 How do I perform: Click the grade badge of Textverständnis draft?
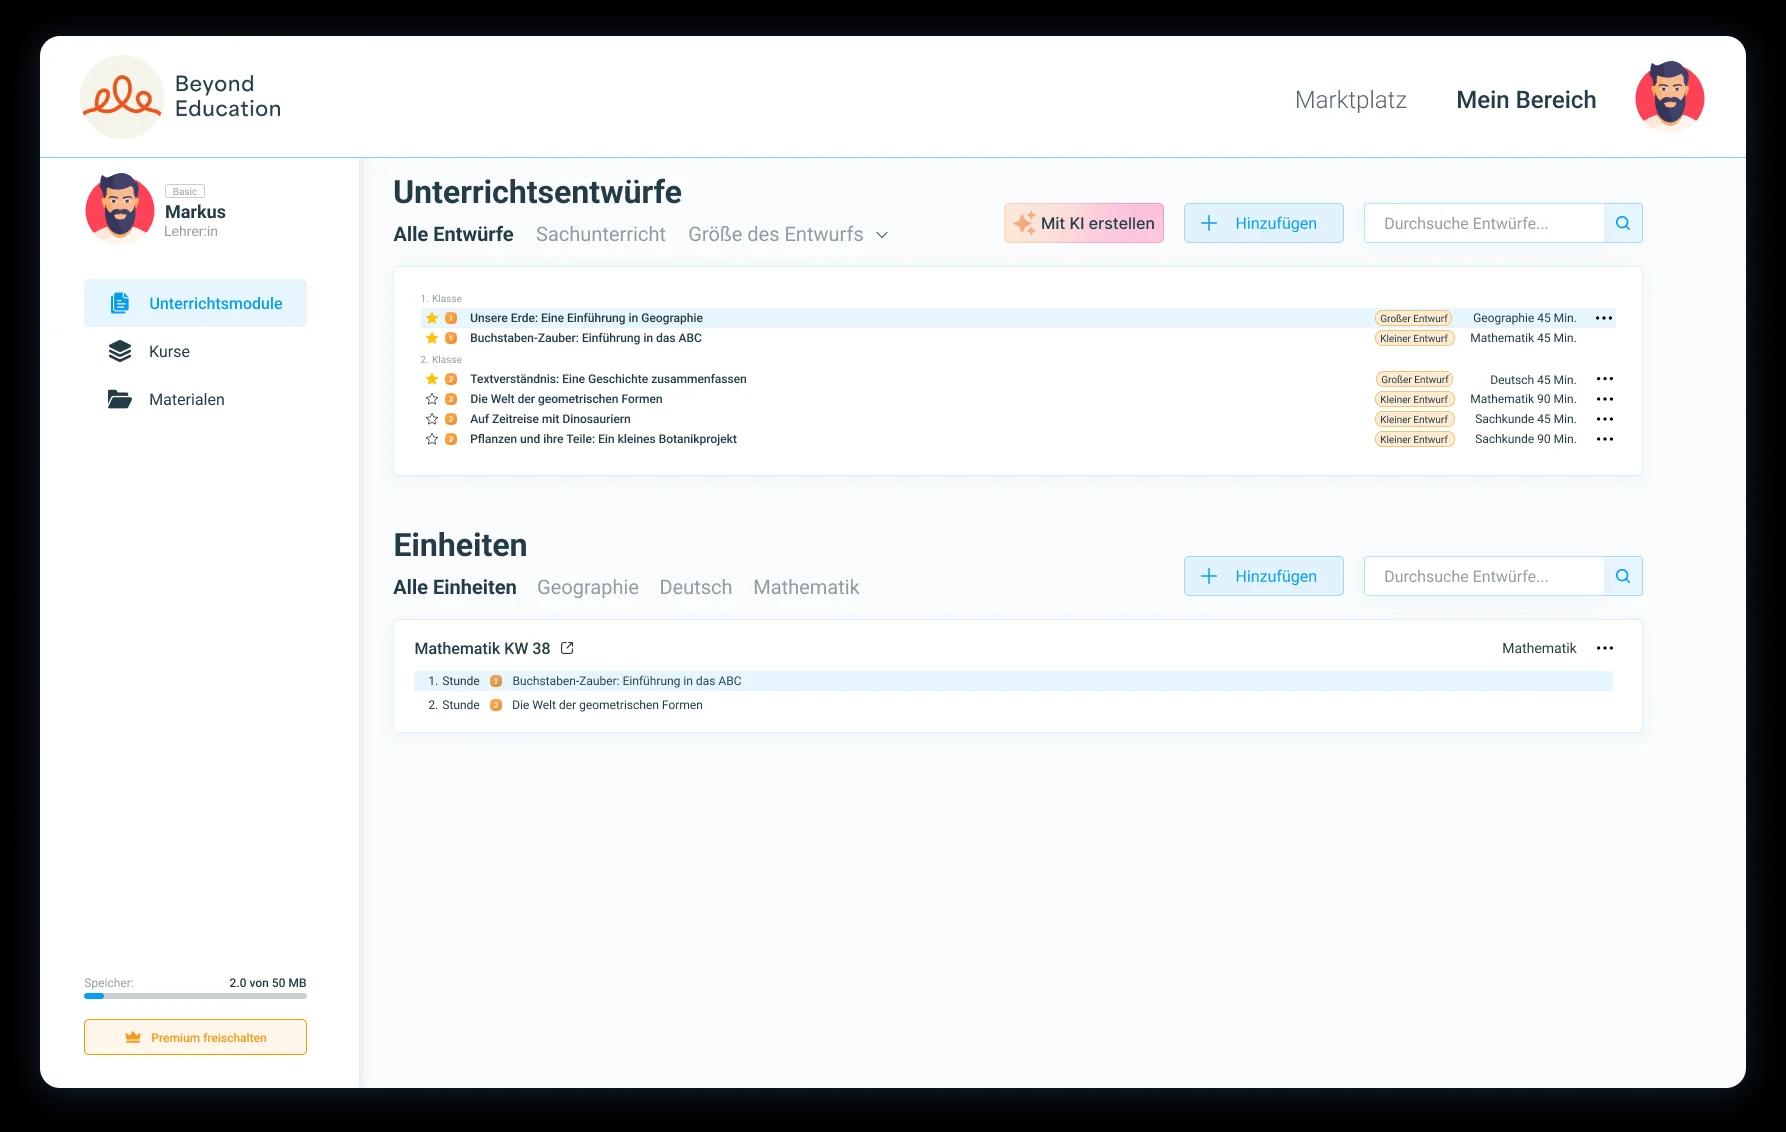pyautogui.click(x=451, y=379)
